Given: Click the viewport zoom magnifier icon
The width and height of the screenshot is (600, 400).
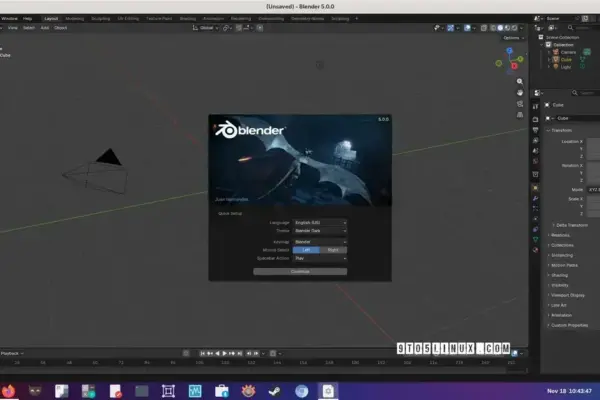Looking at the screenshot, I should pyautogui.click(x=520, y=82).
